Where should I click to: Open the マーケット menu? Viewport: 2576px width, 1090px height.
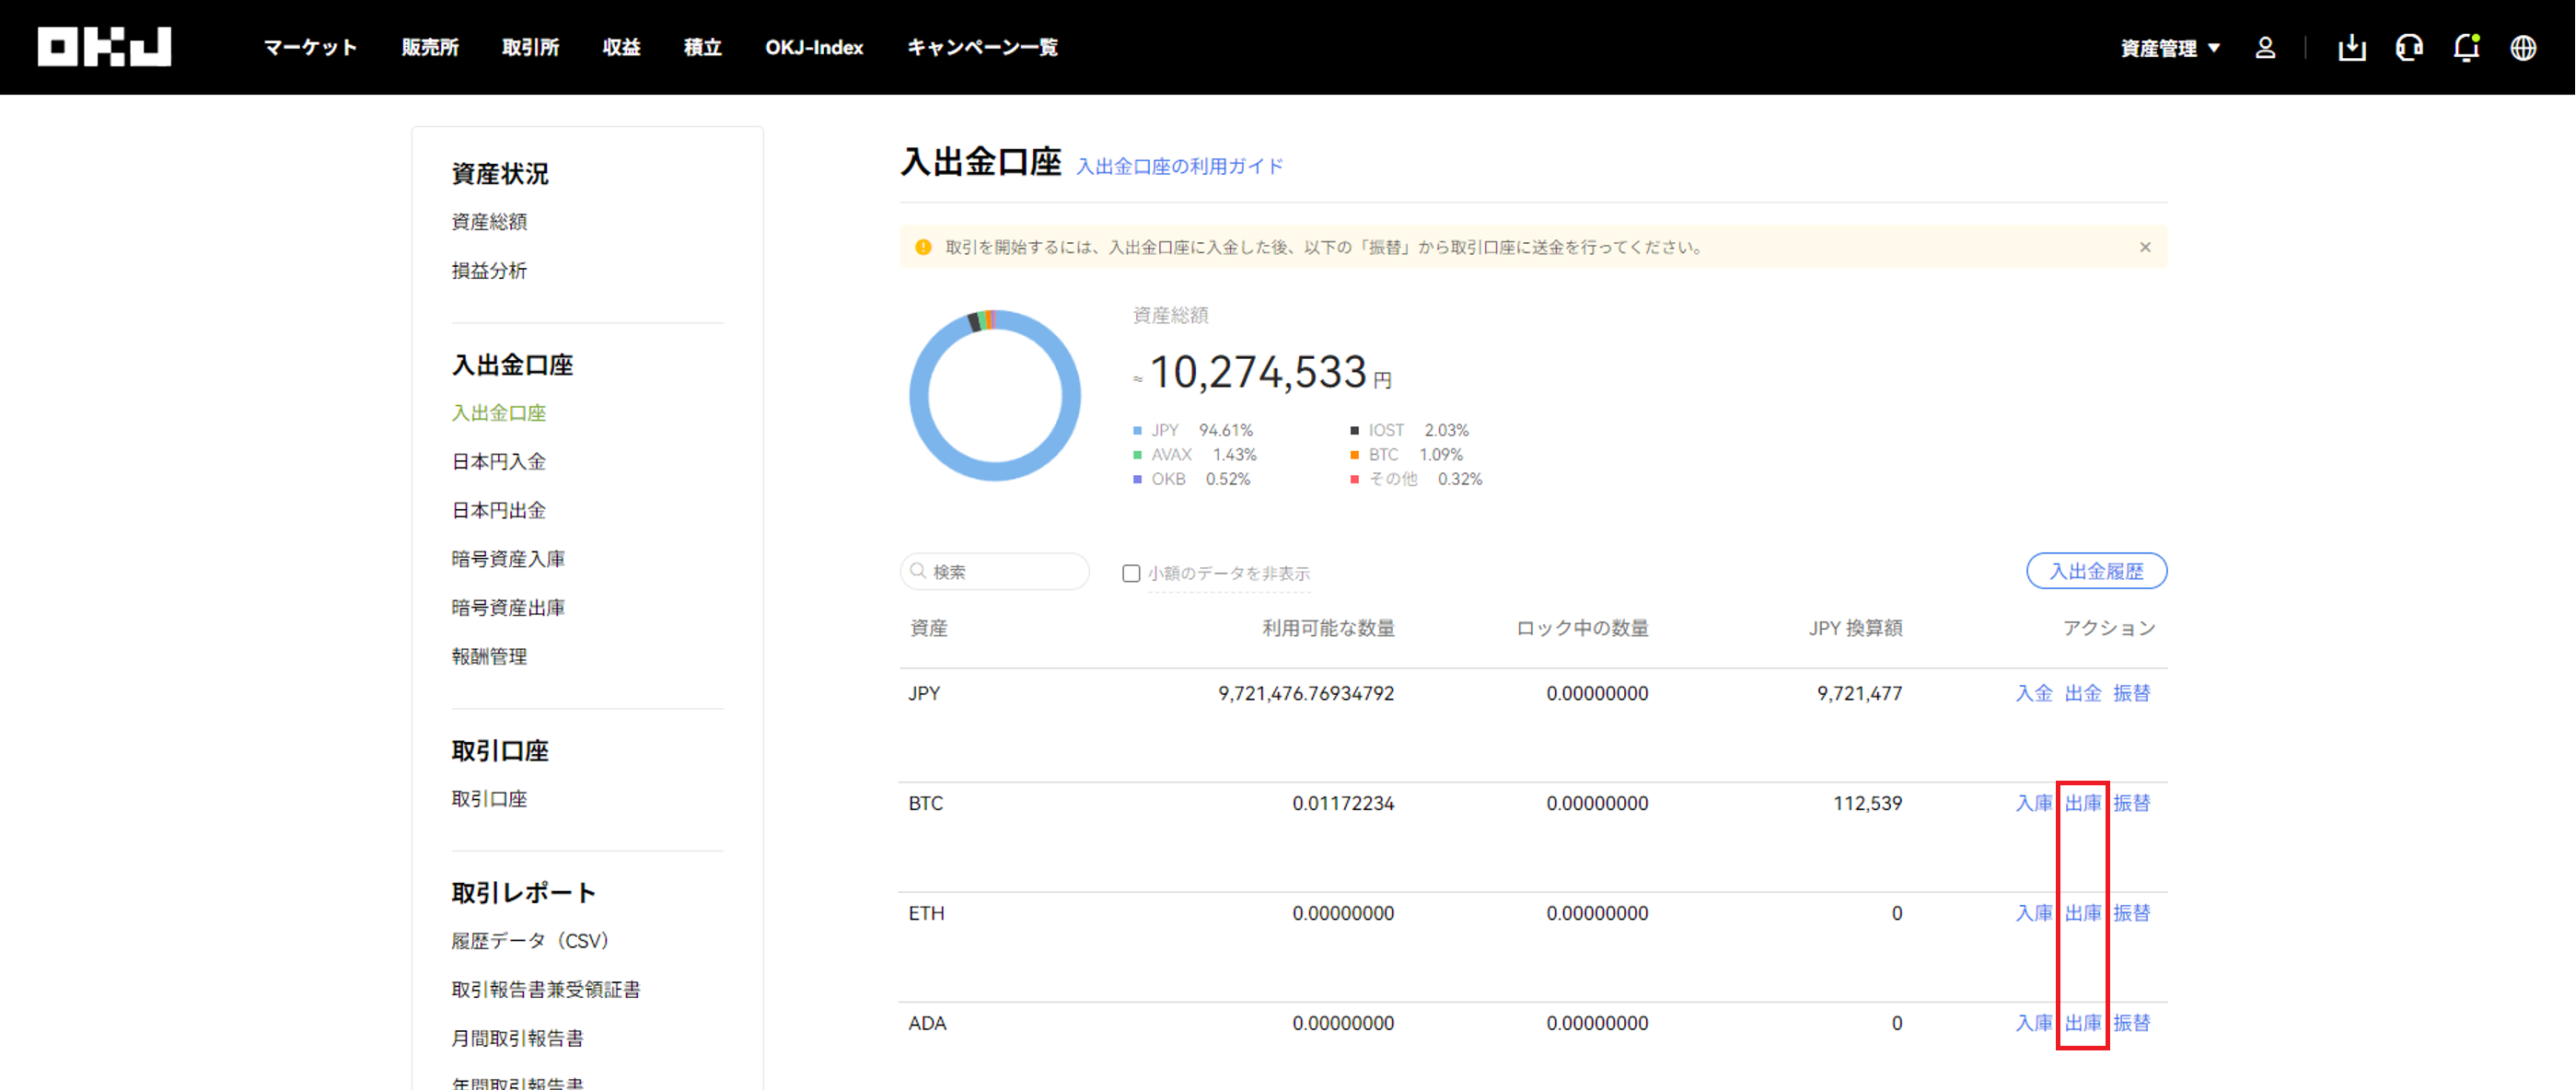tap(310, 47)
